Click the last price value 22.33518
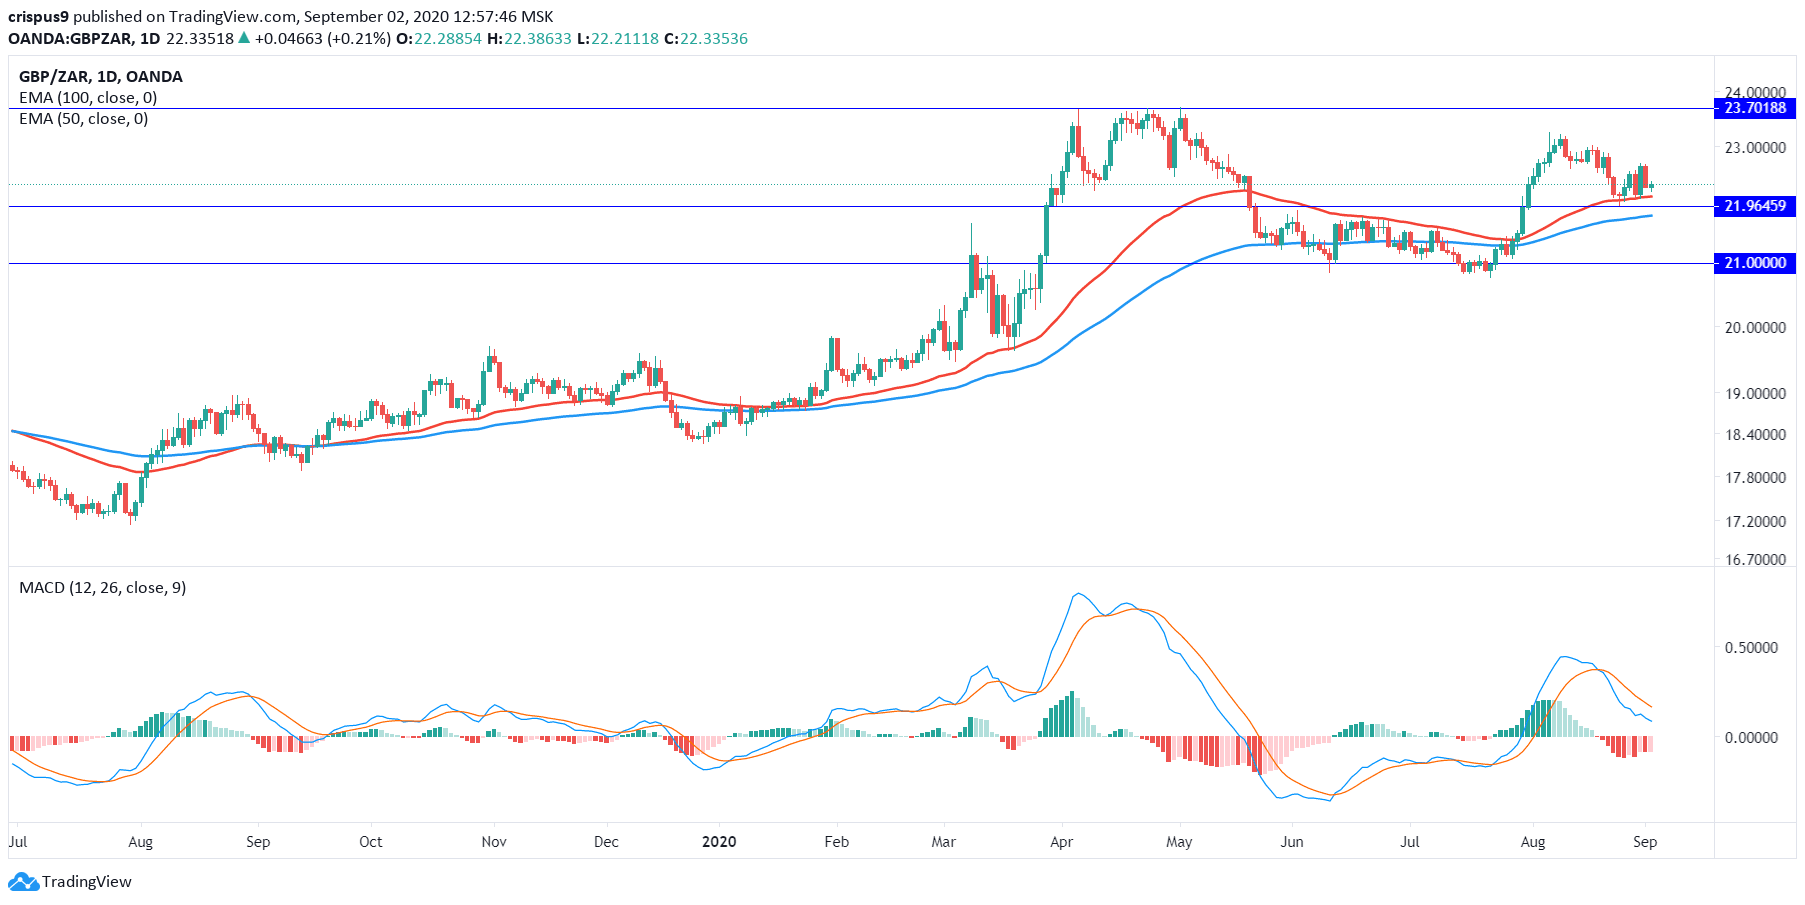The image size is (1805, 905). point(200,39)
